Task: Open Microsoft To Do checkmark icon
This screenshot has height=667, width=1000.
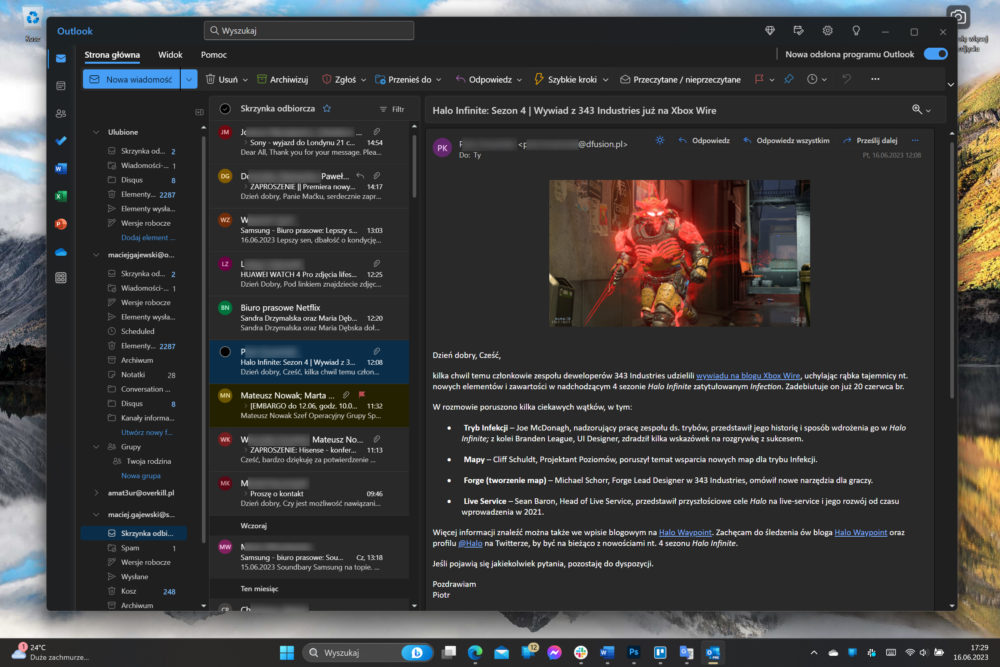Action: click(61, 141)
